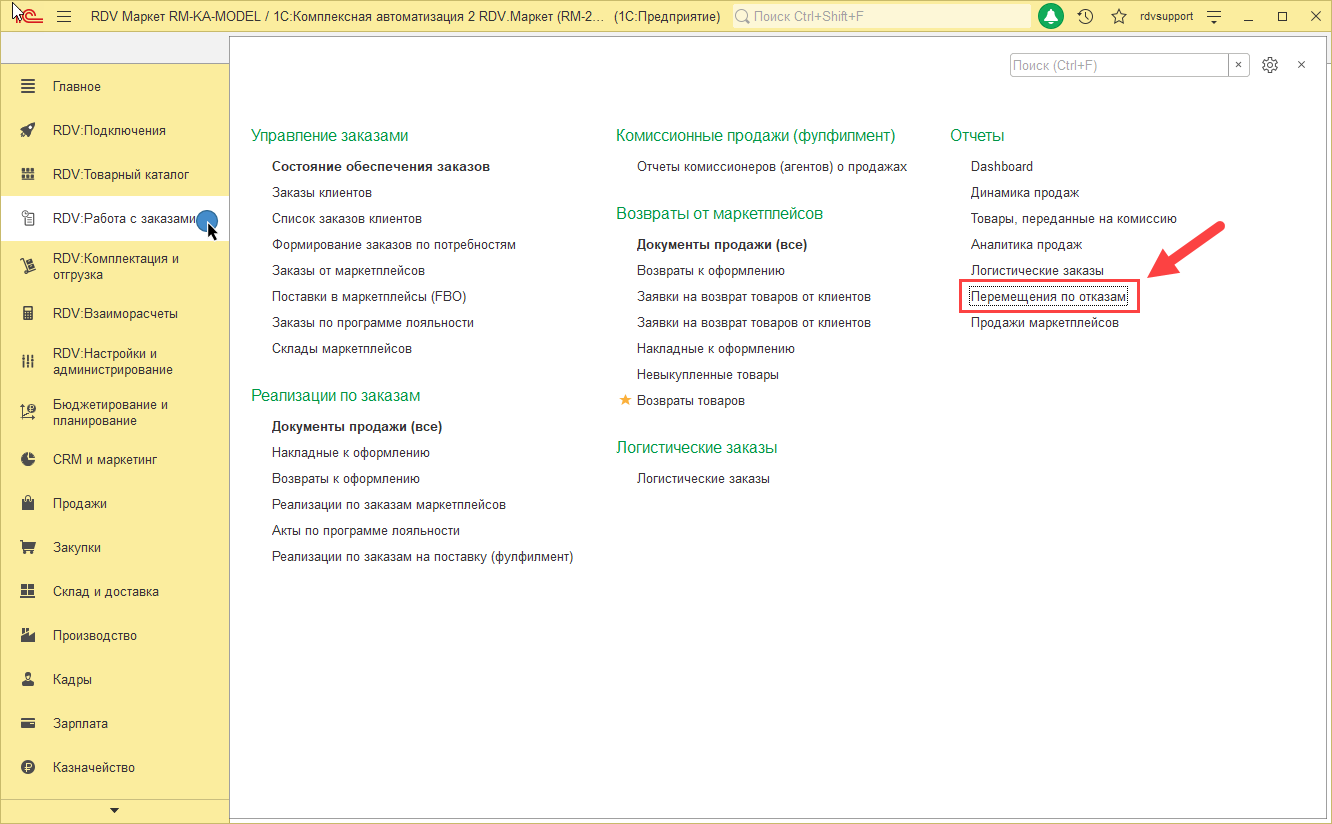Open Реализации по заказам на поставку (фулфилмент)
Screen dimensions: 1332x824
423,557
